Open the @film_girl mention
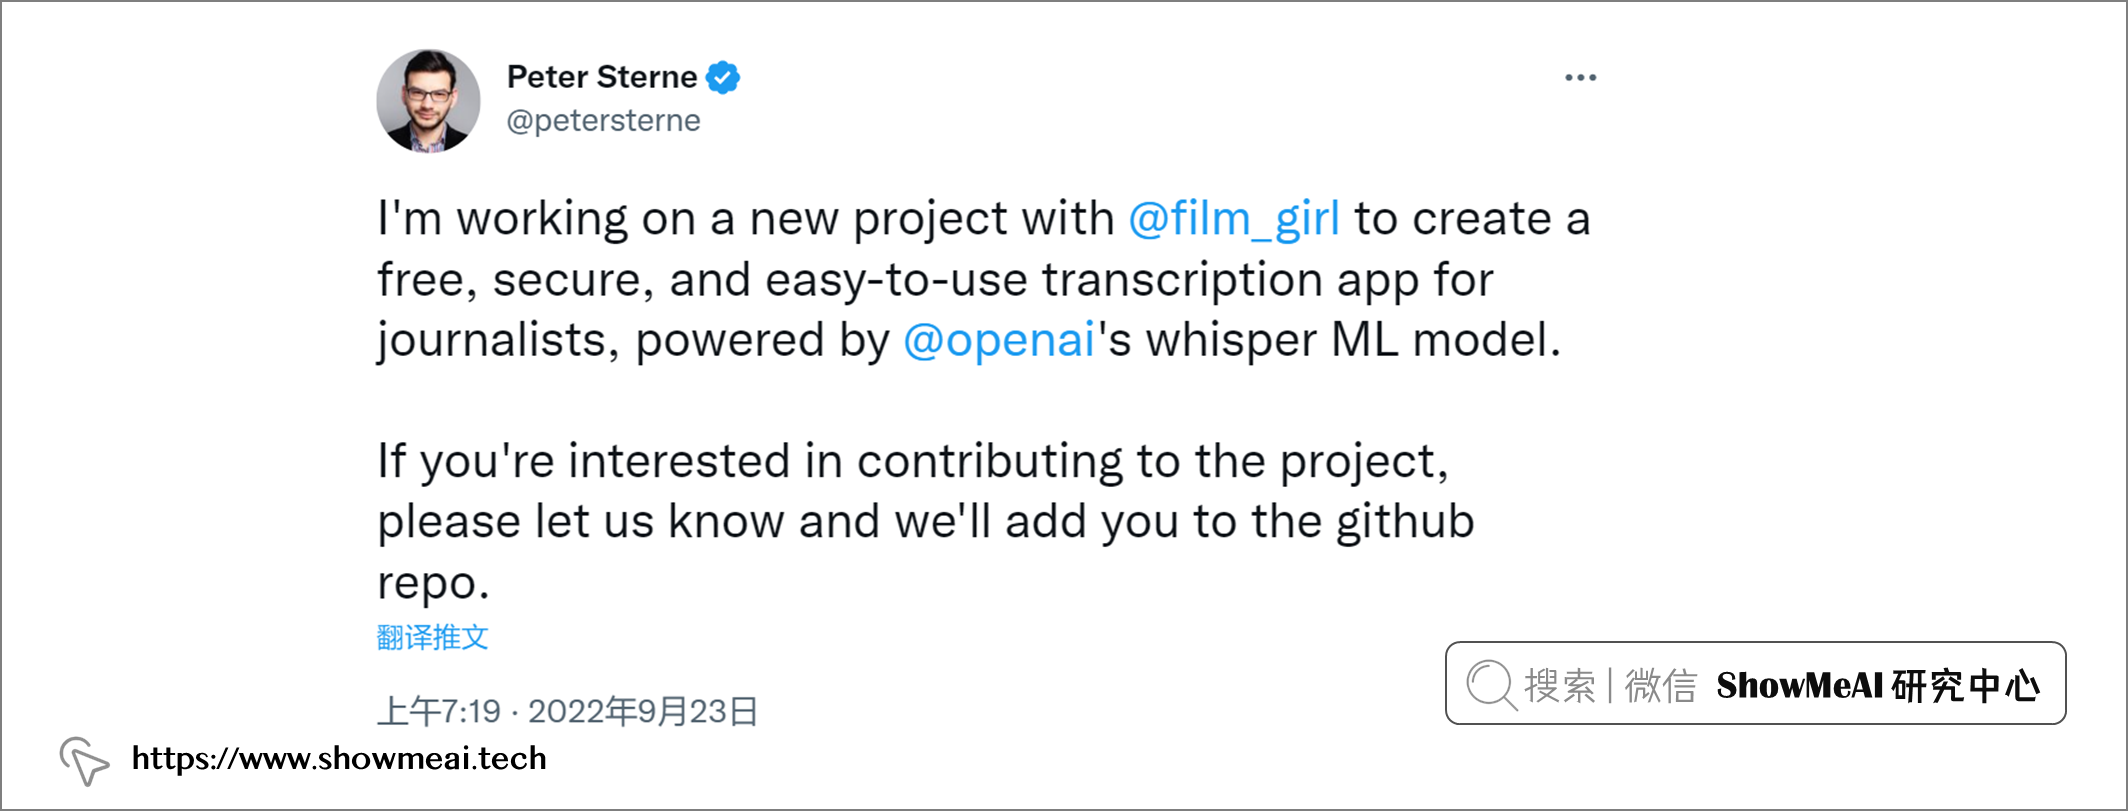The height and width of the screenshot is (811, 2128). (1234, 219)
